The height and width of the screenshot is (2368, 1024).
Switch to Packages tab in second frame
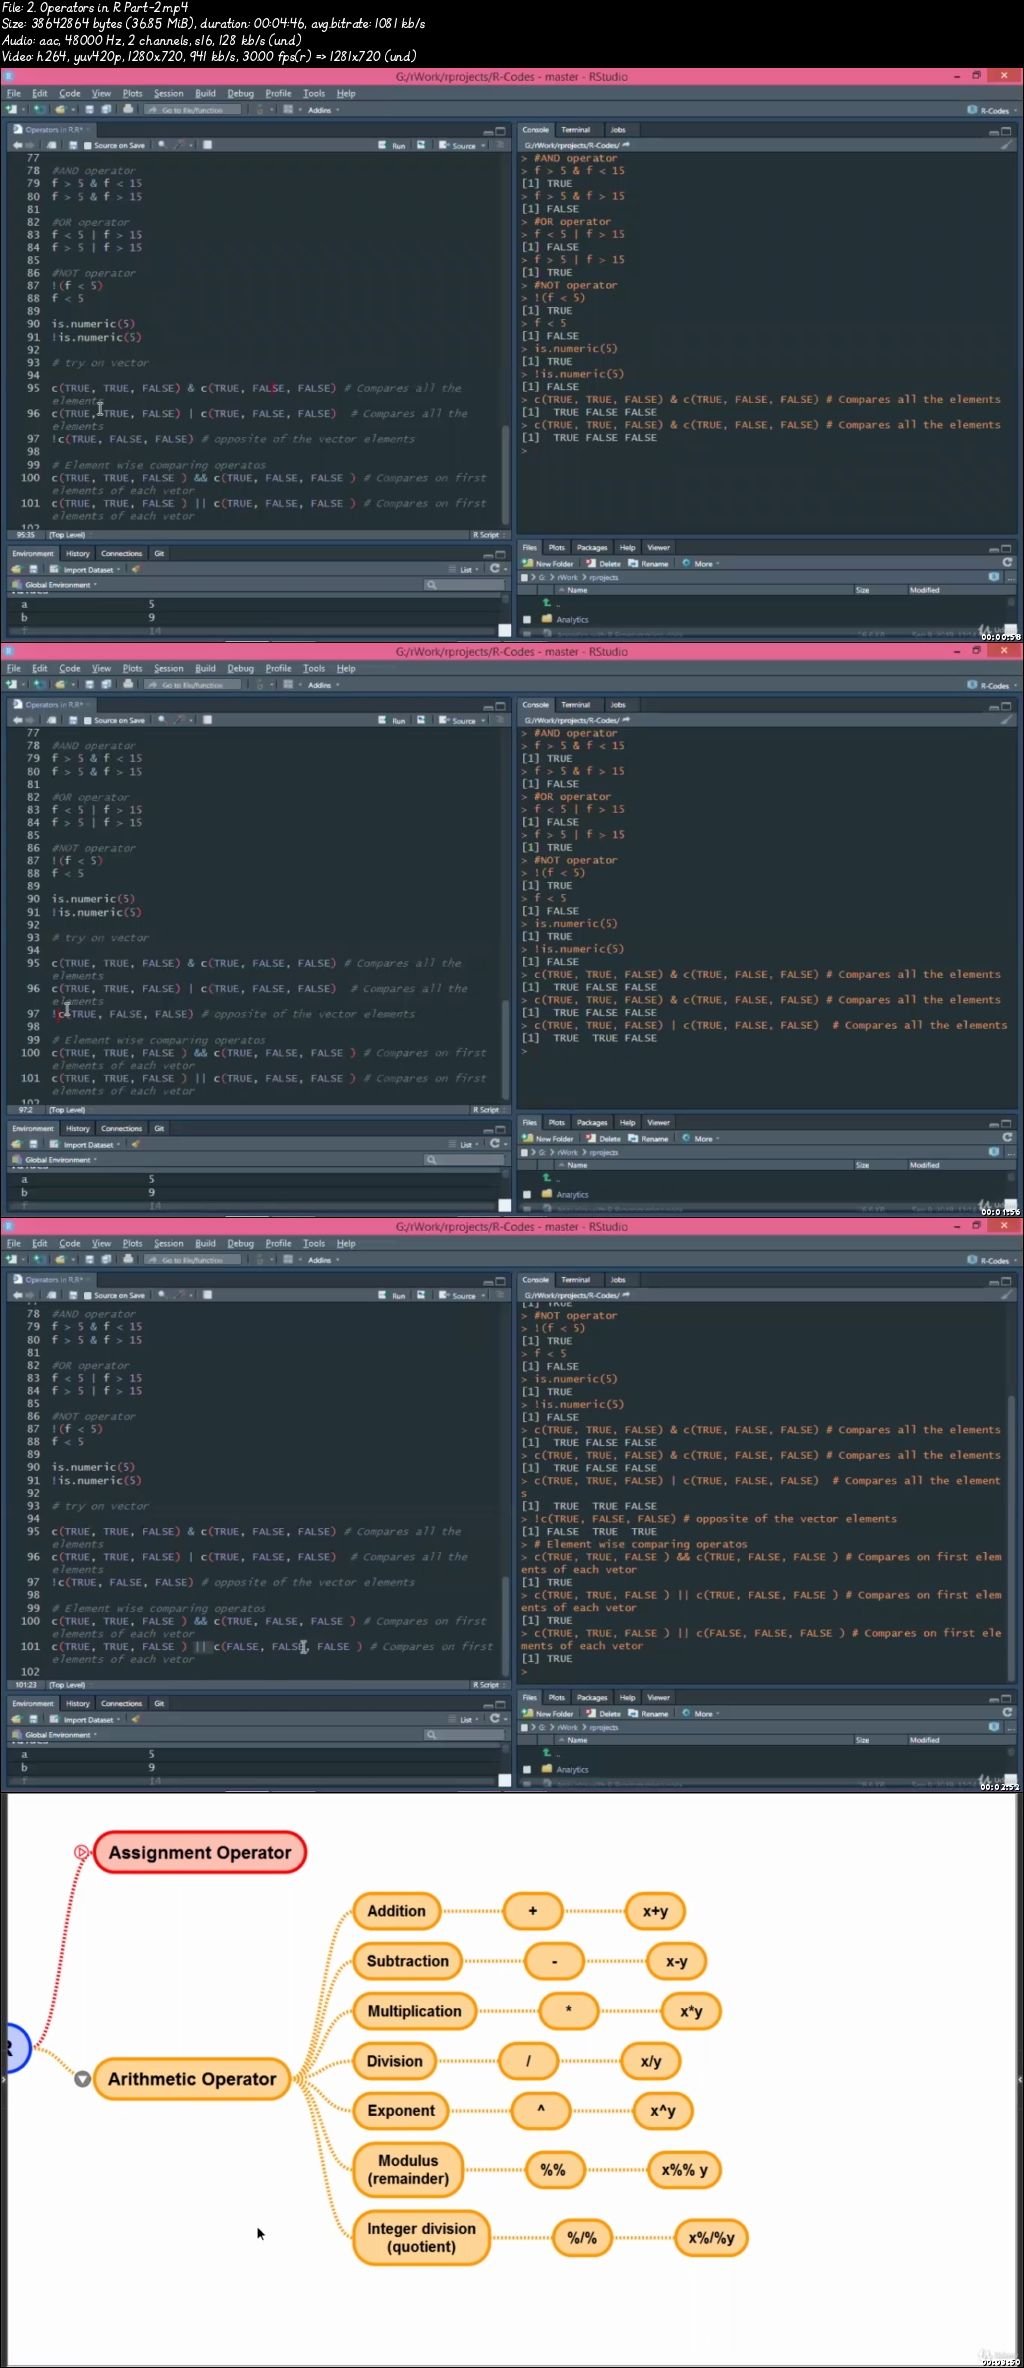592,1122
